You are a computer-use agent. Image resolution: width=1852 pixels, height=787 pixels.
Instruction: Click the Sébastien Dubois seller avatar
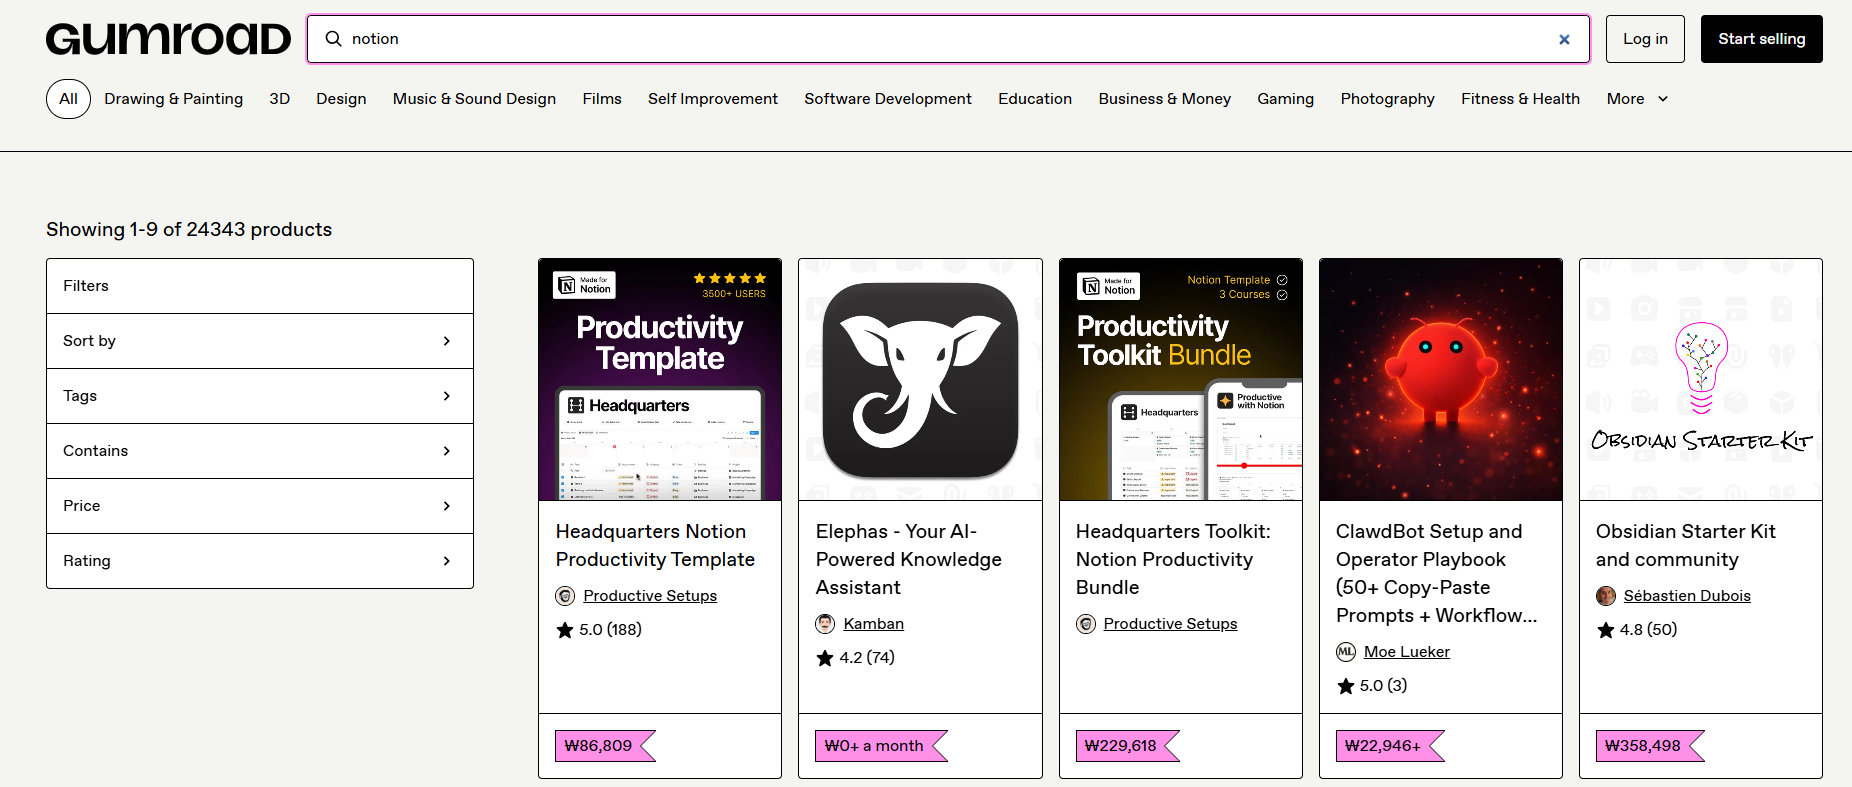[x=1606, y=596]
